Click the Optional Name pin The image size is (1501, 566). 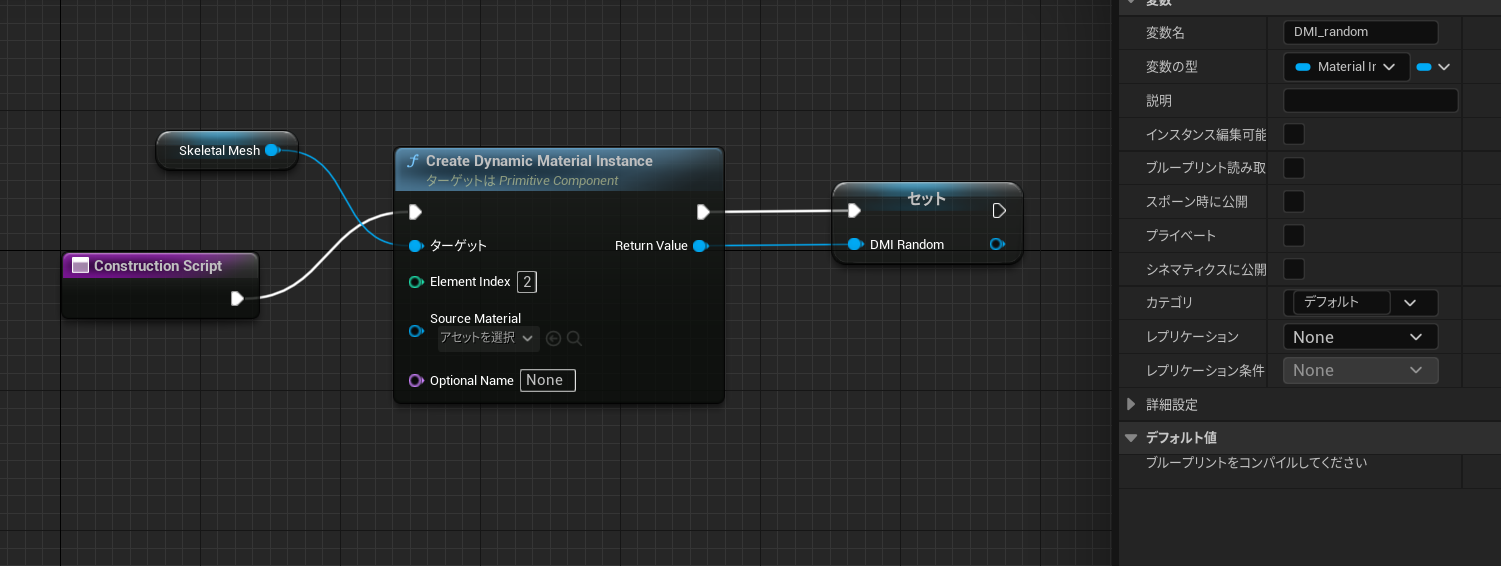pos(416,380)
